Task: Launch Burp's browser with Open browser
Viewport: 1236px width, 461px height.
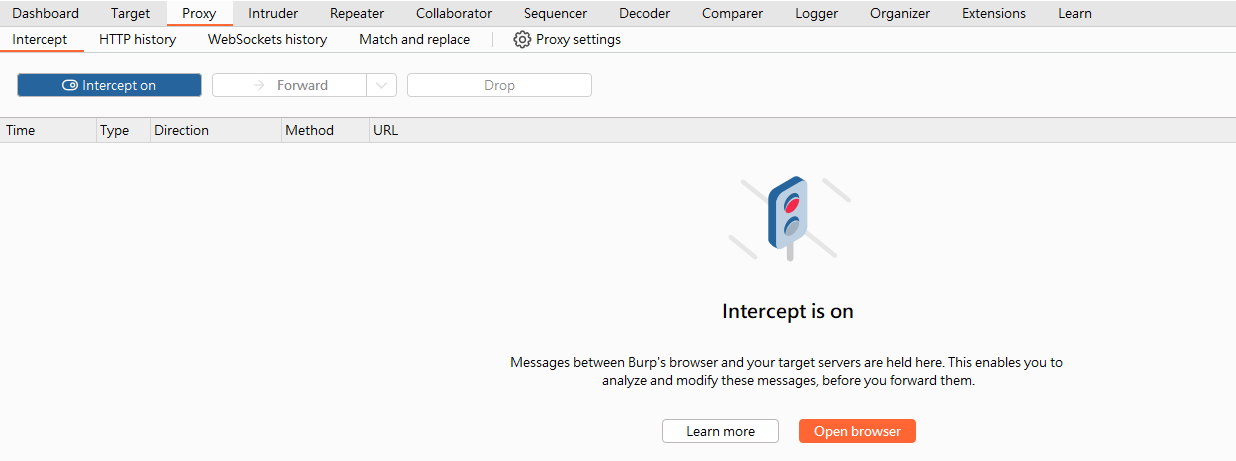Action: 857,431
